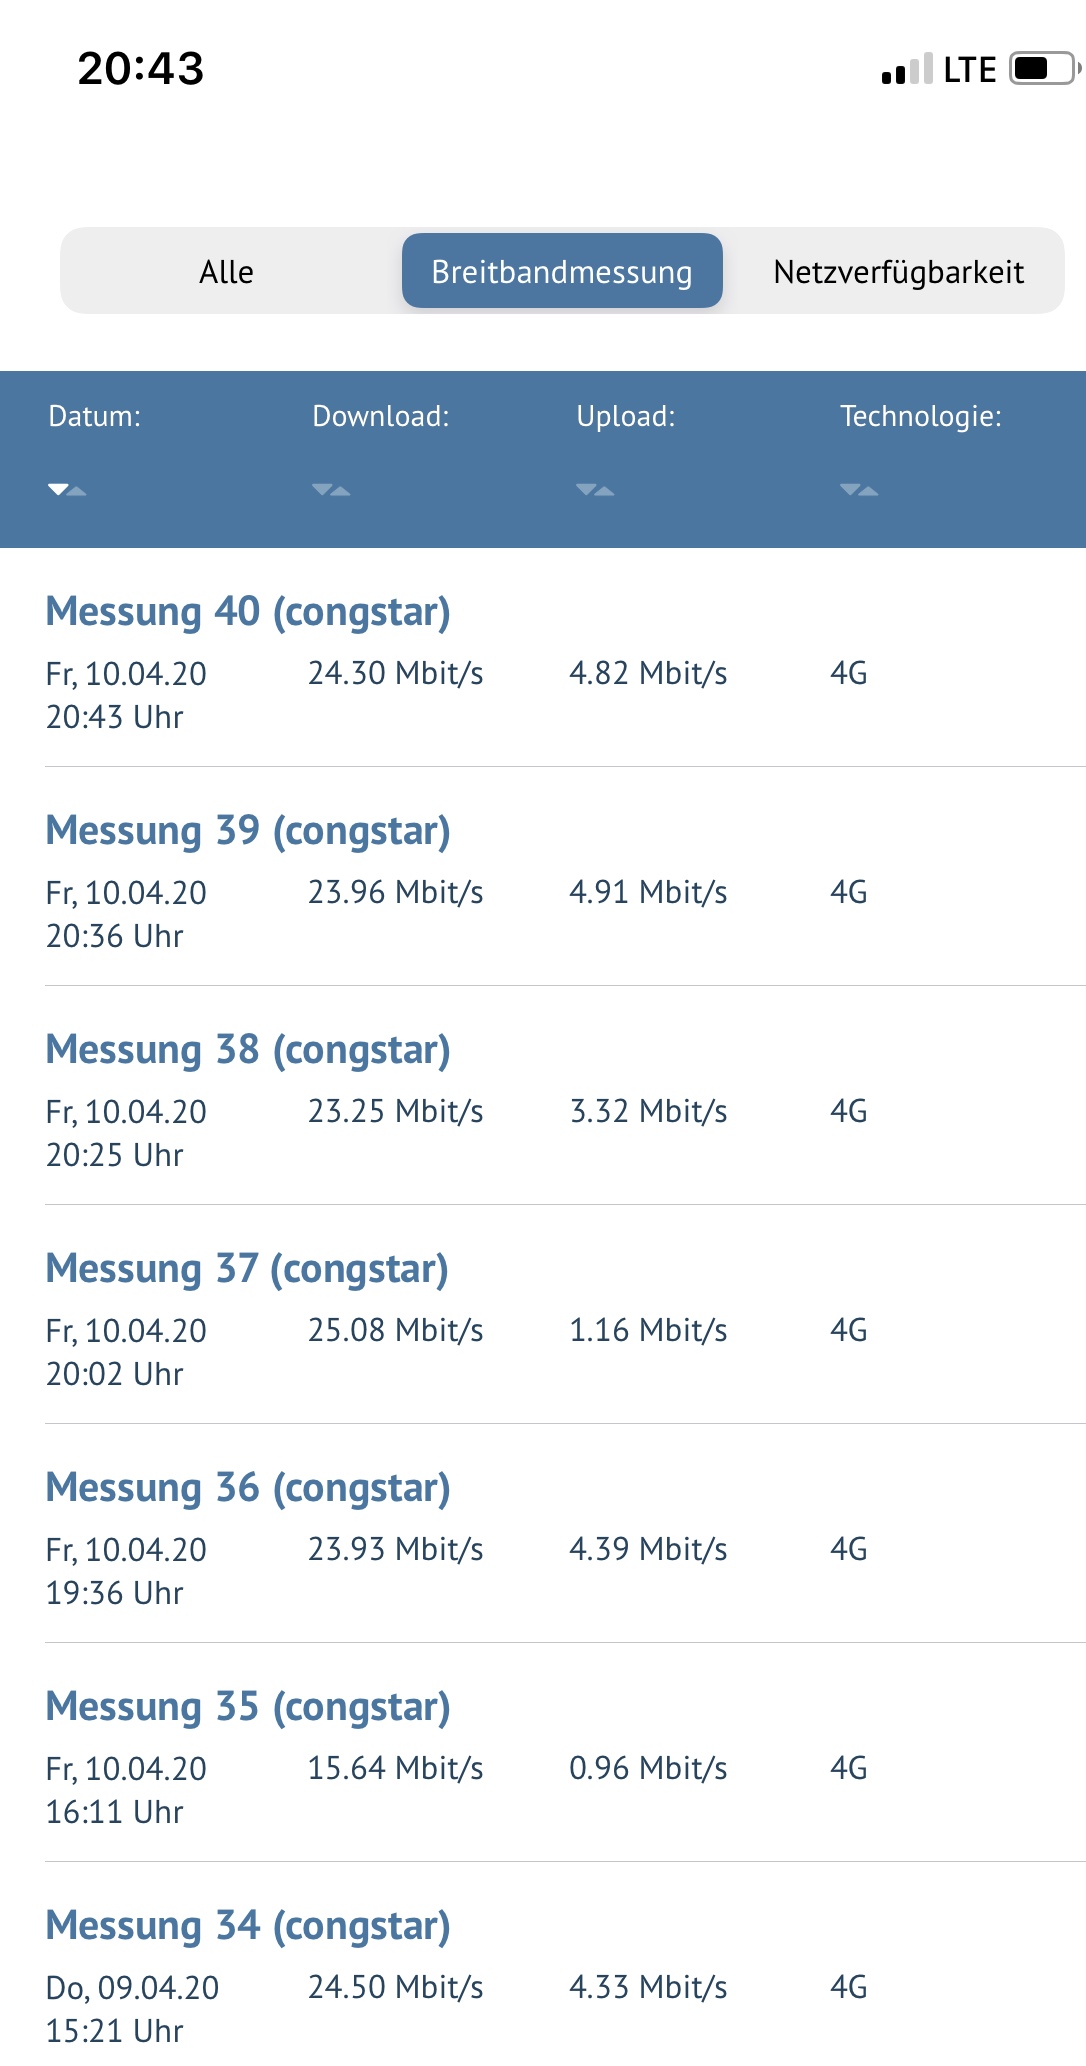Tap the cellular signal bars icon
Viewport: 1086px width, 2066px height.
[x=907, y=70]
